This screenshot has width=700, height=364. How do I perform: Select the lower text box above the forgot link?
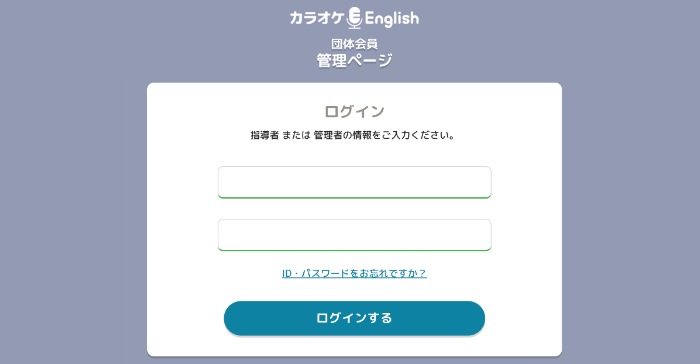coord(354,235)
